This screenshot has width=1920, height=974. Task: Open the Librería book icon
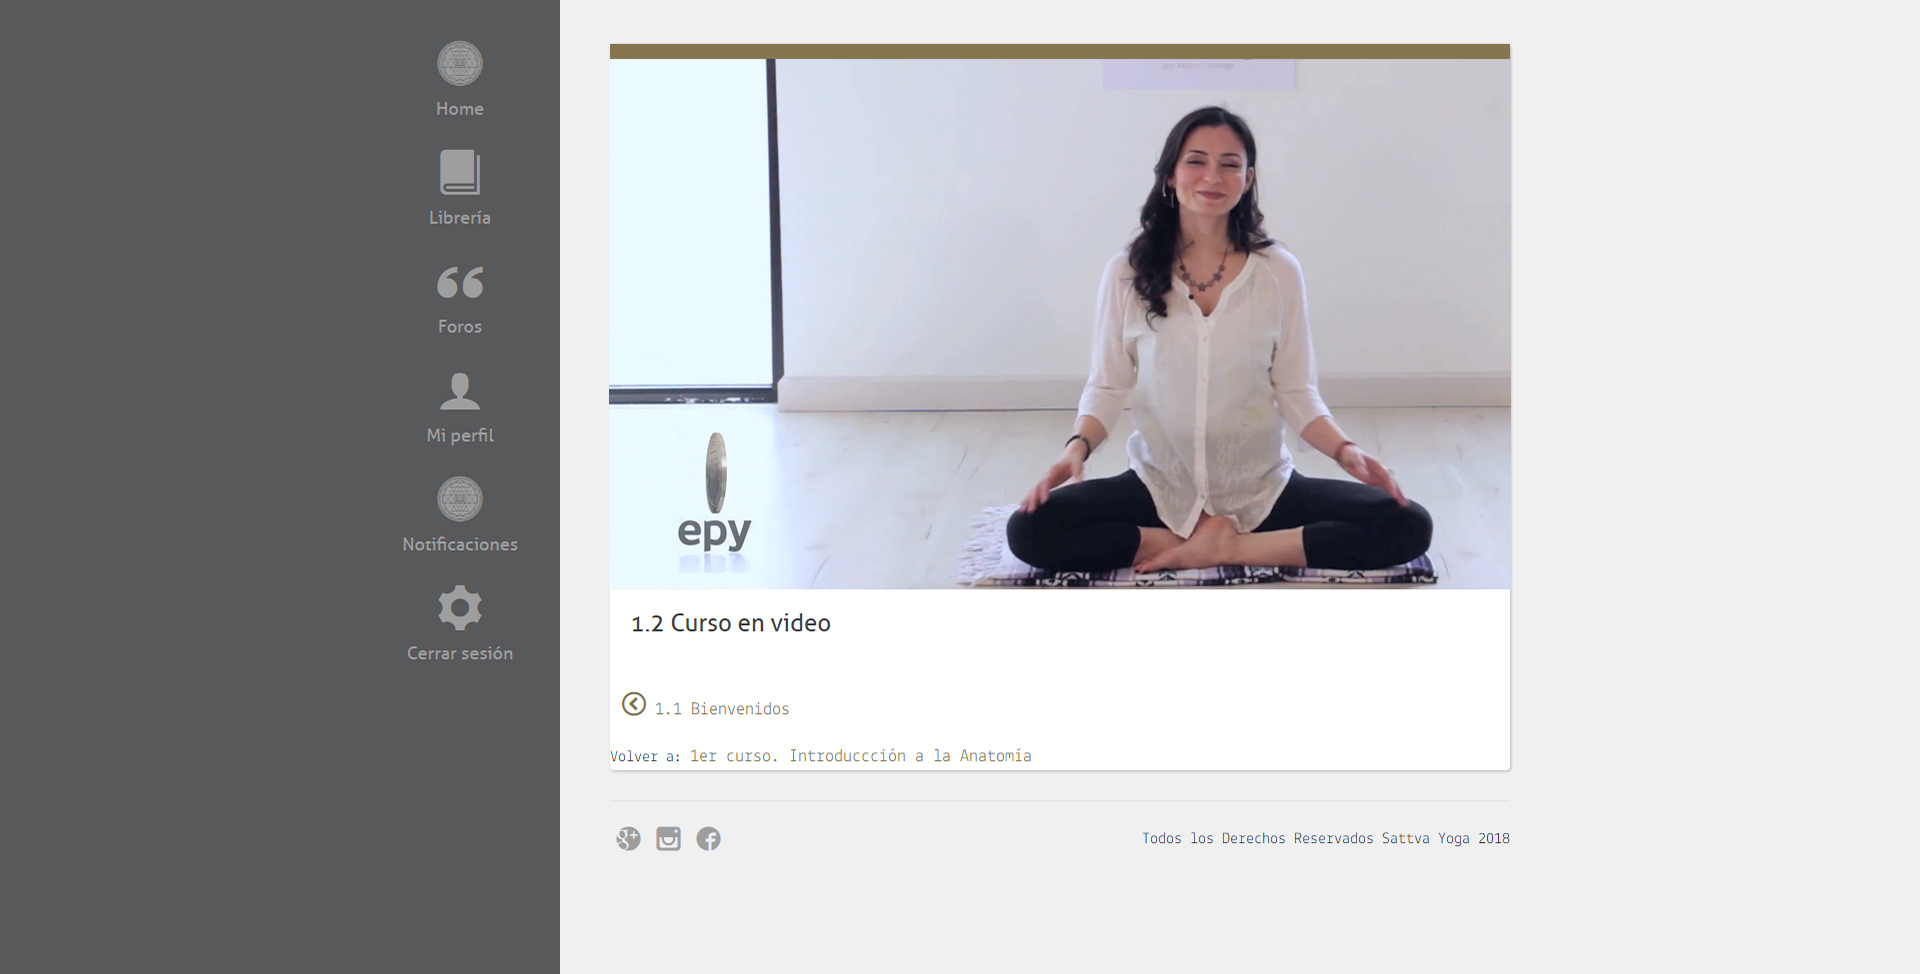460,172
